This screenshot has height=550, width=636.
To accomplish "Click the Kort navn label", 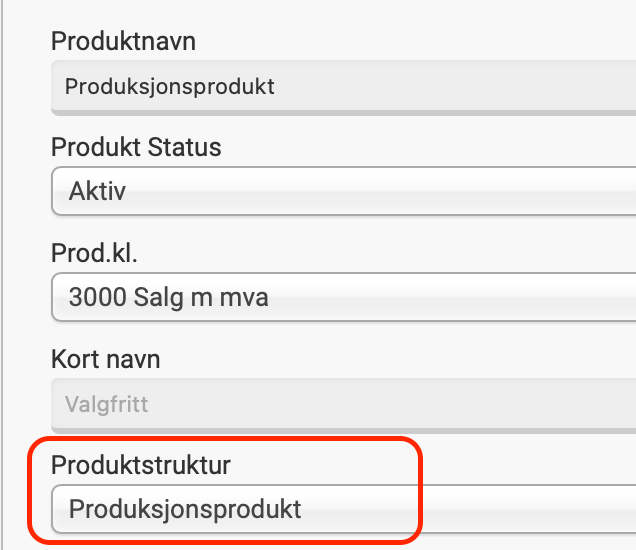I will 105,359.
